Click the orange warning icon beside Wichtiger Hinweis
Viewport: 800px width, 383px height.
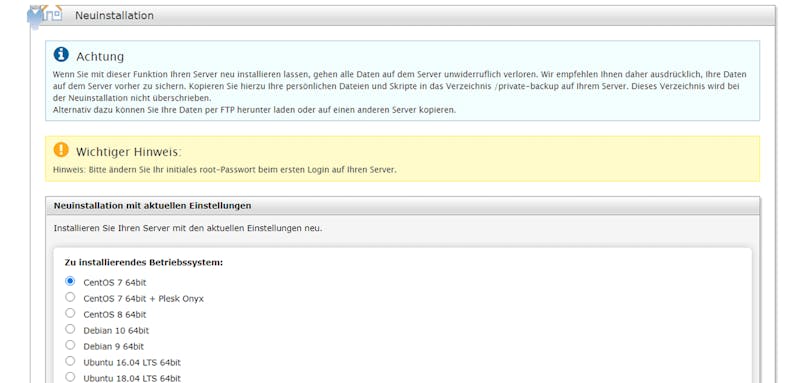coord(61,149)
